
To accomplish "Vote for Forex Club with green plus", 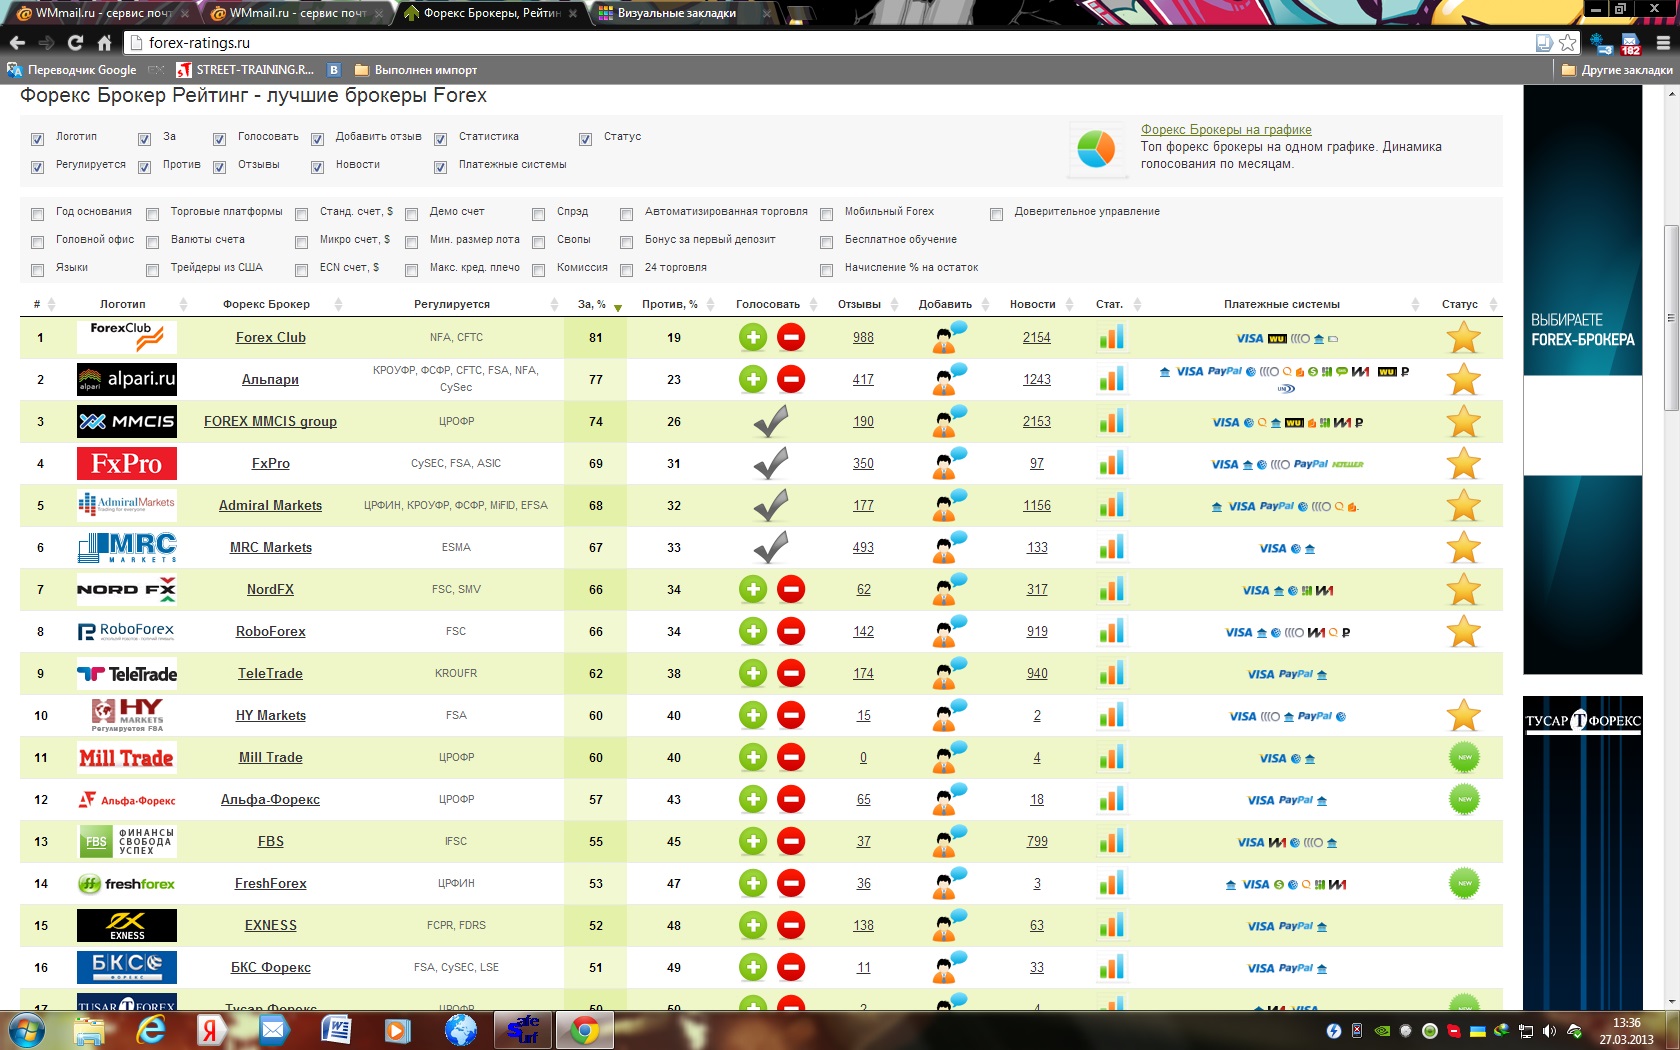I will [753, 337].
